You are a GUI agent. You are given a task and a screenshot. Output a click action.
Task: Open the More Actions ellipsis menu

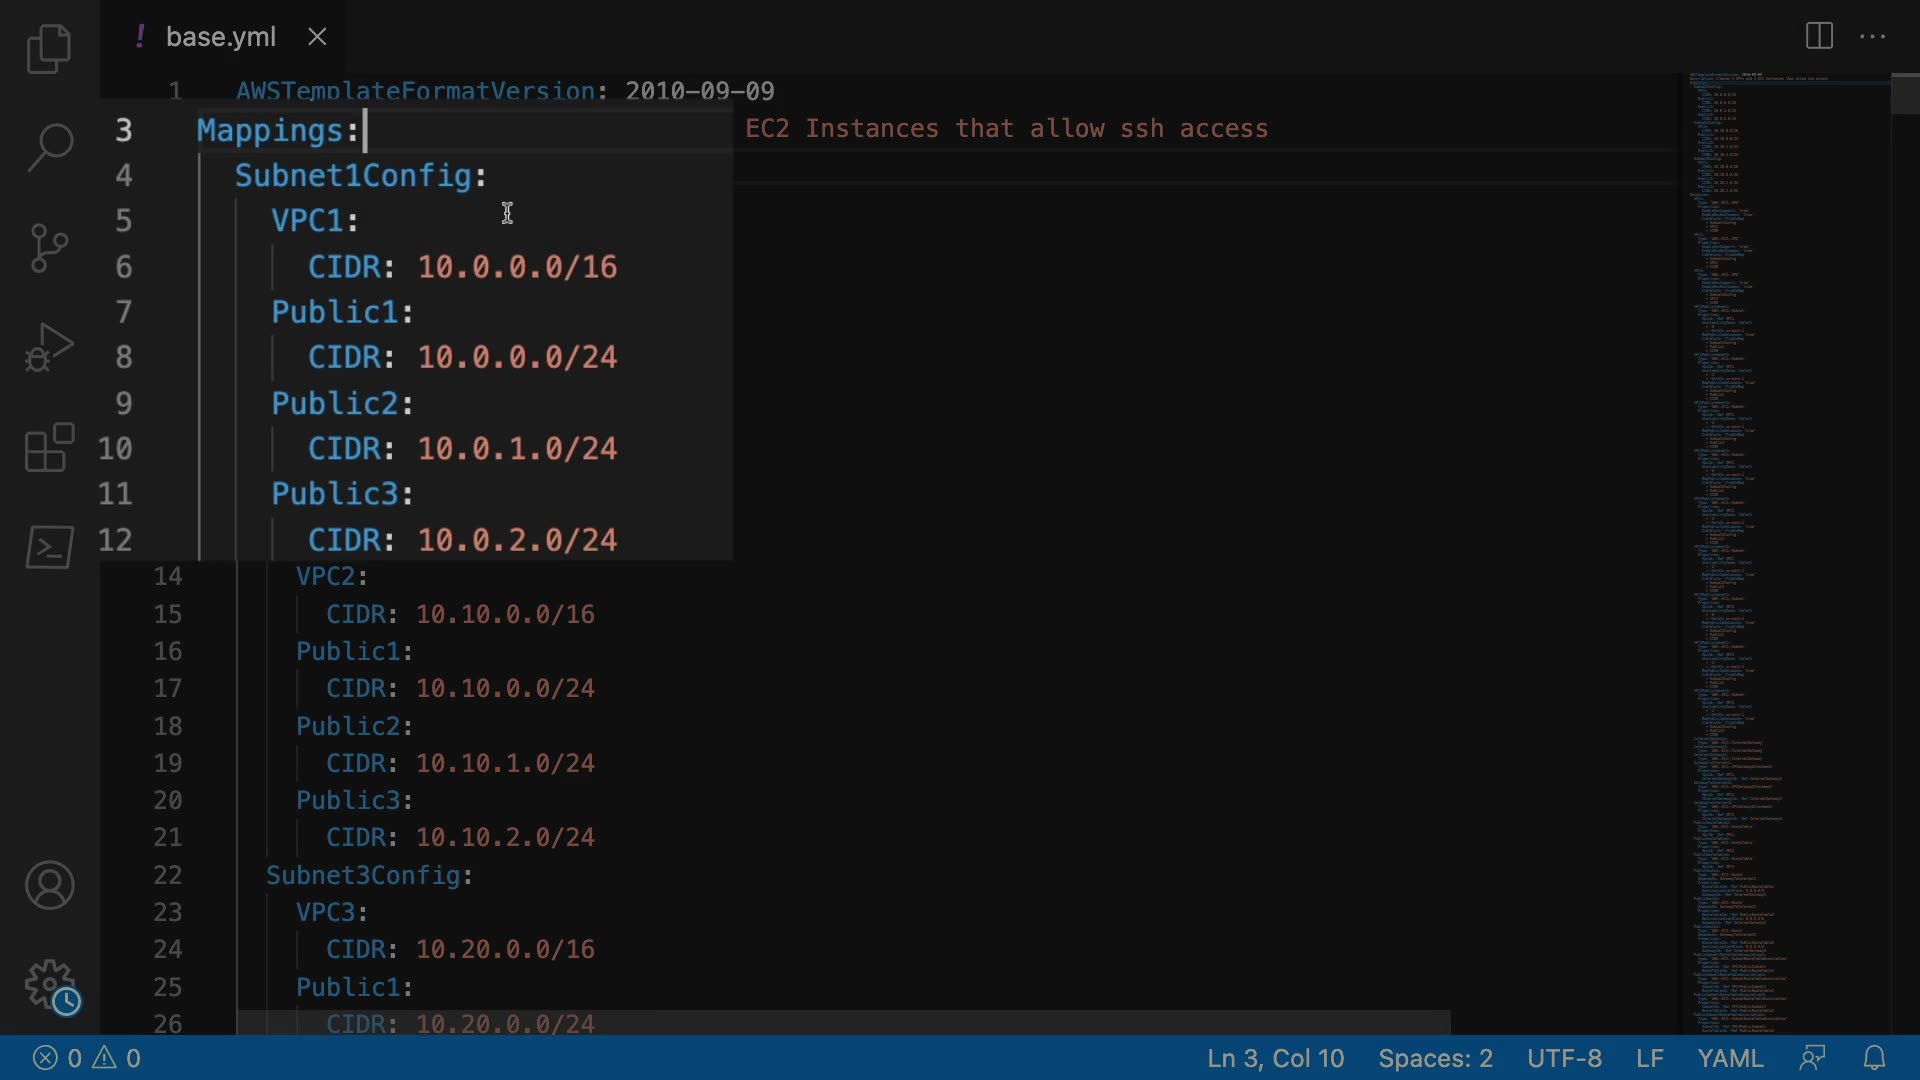[1872, 37]
